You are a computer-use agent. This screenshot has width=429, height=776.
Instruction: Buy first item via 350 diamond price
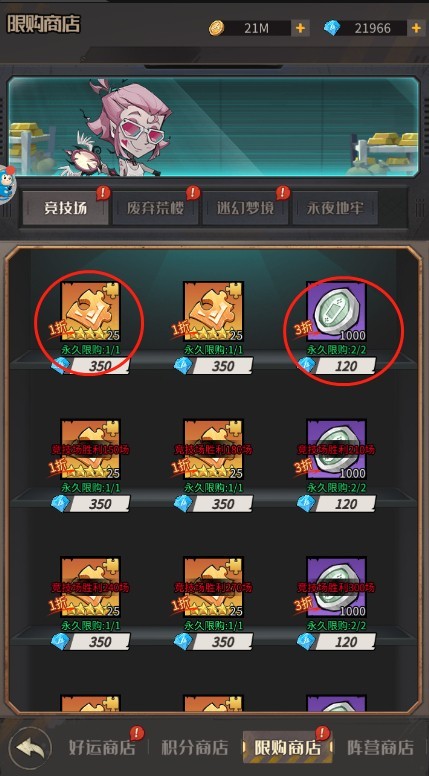coord(91,366)
